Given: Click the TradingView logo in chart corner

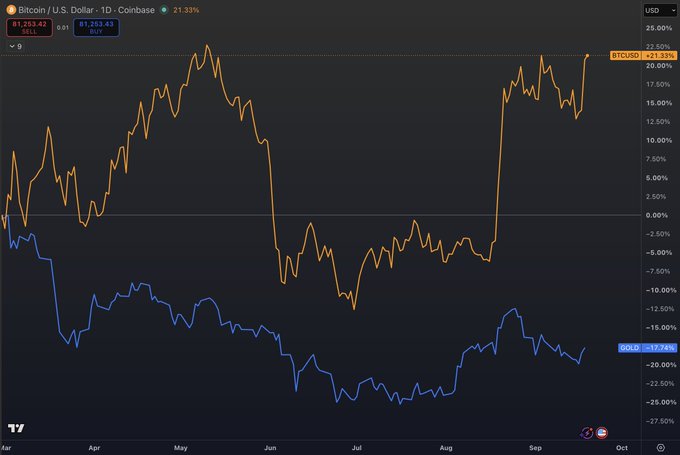Looking at the screenshot, I should [16, 428].
